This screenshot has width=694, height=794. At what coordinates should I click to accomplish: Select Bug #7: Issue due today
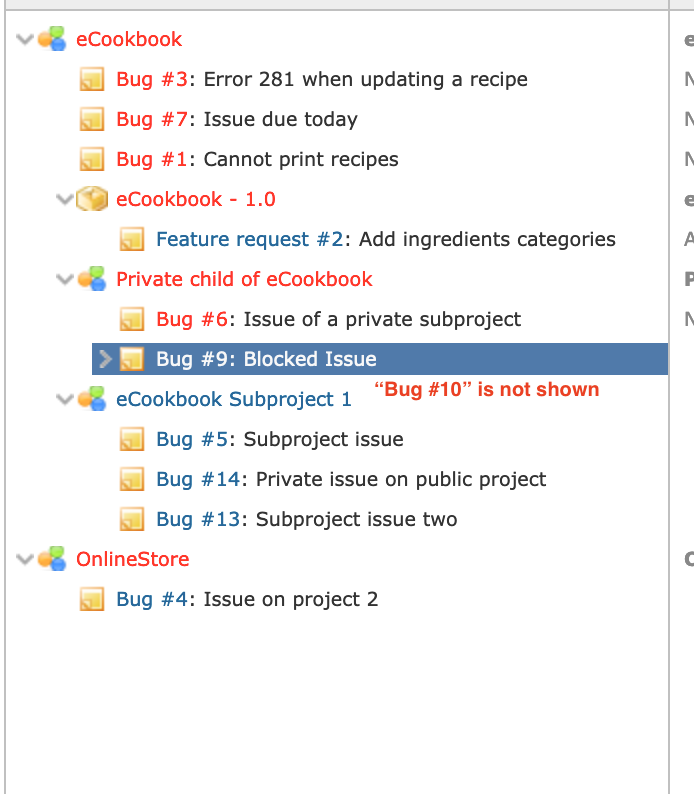coord(237,120)
